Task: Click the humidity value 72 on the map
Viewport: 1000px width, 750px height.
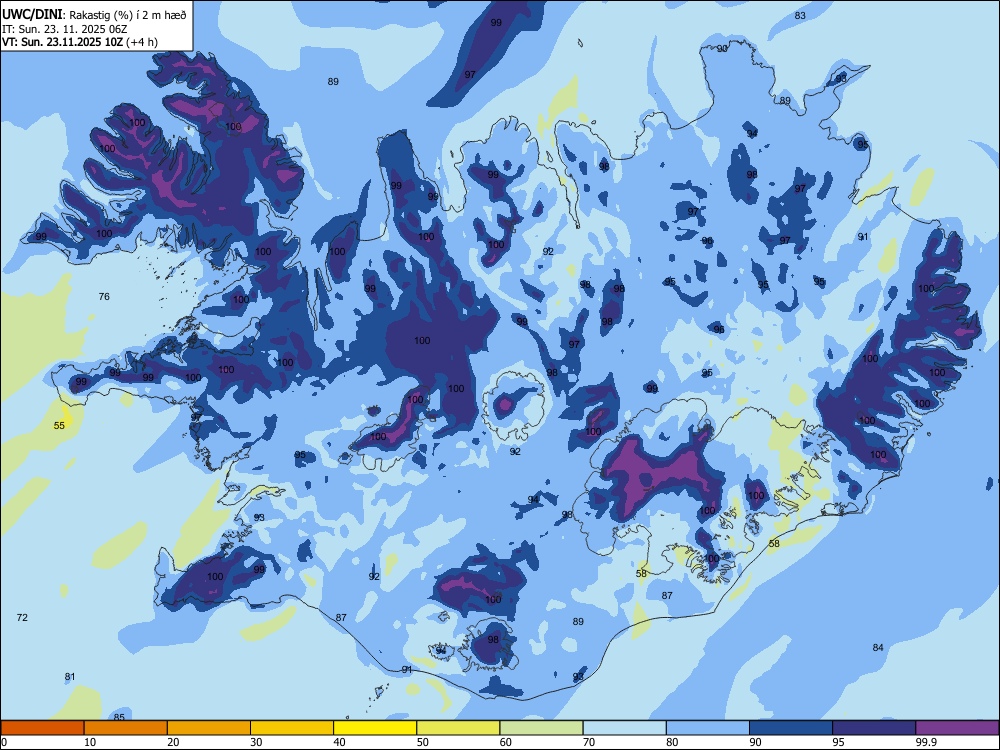Action: [22, 617]
